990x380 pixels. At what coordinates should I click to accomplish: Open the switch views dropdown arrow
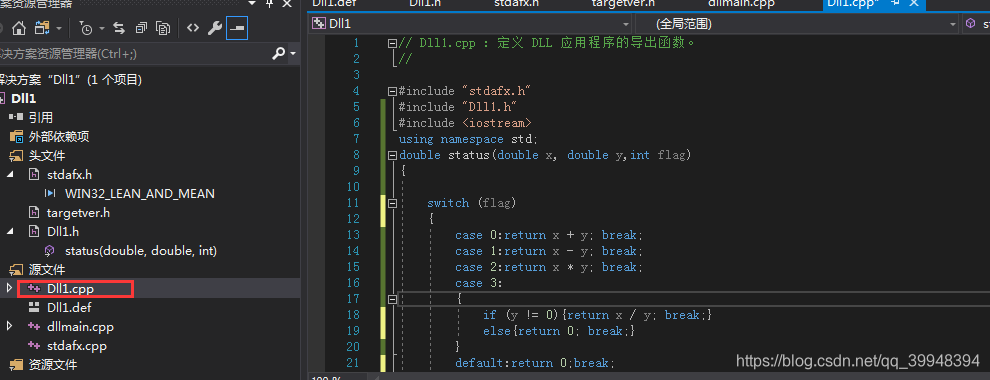point(59,28)
